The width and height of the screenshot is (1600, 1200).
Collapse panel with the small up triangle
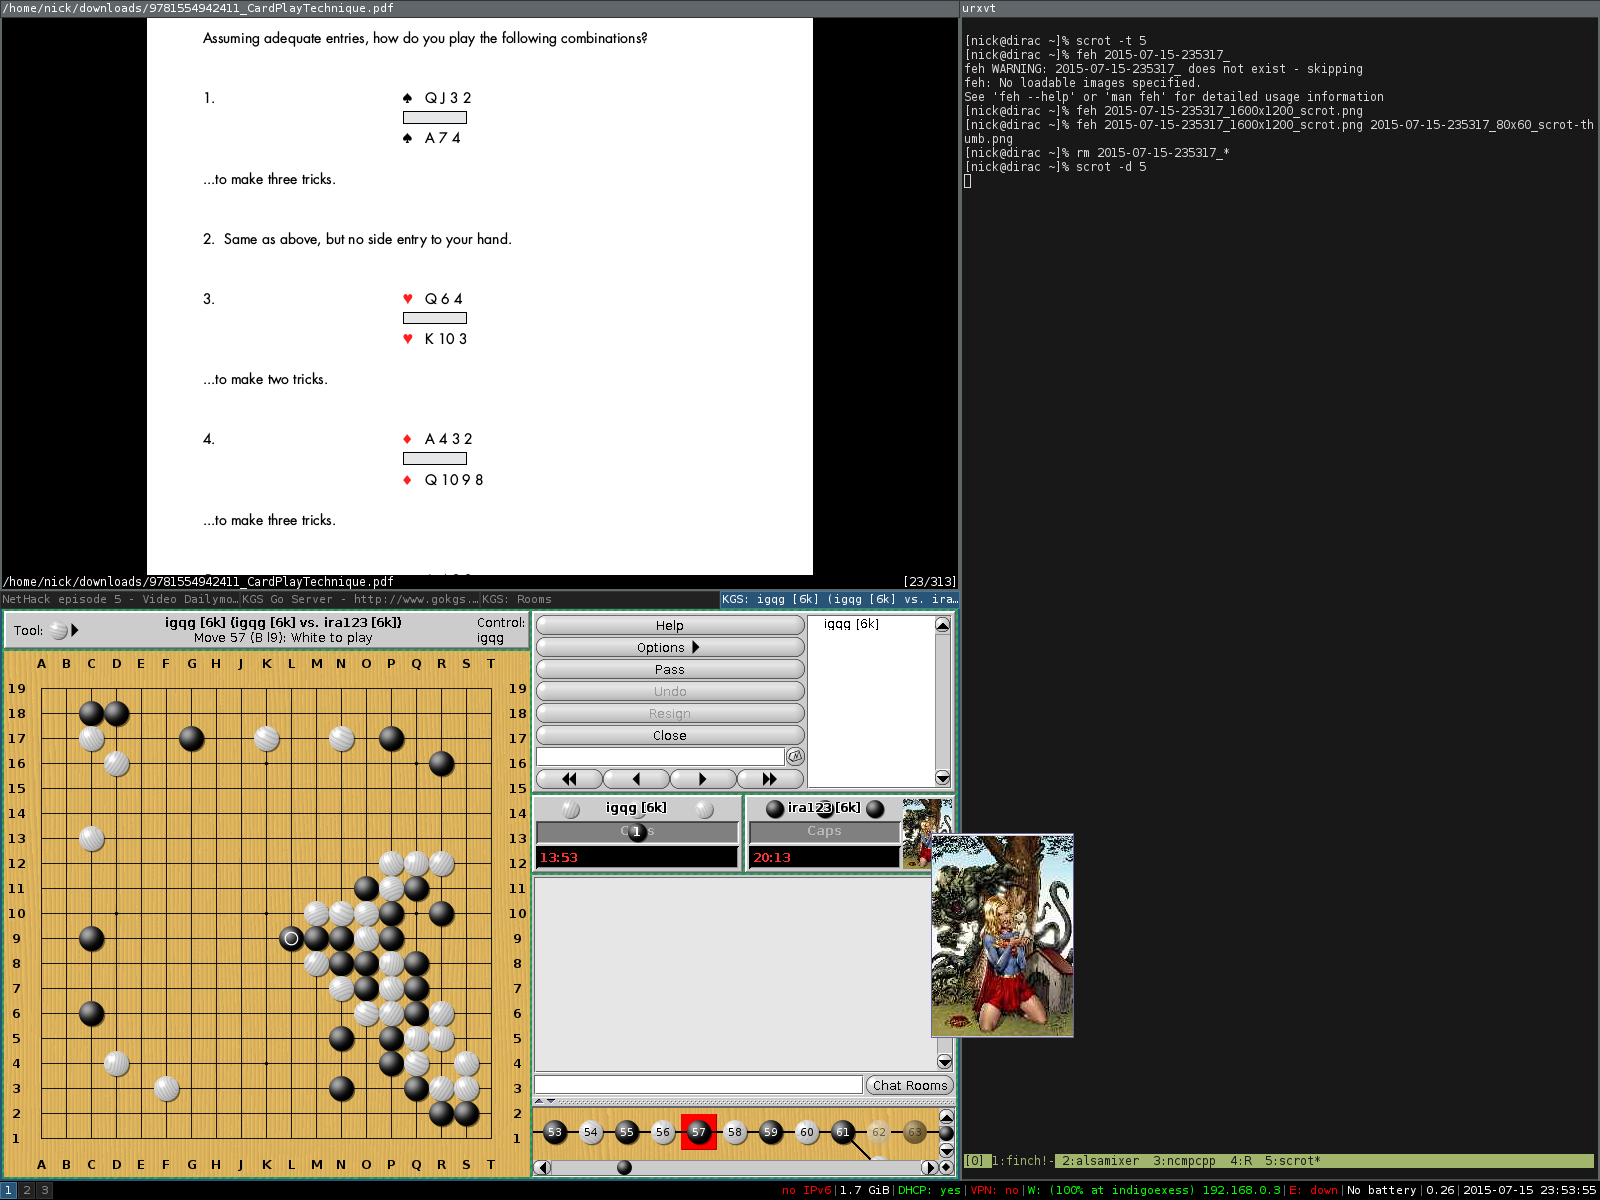(x=539, y=1100)
